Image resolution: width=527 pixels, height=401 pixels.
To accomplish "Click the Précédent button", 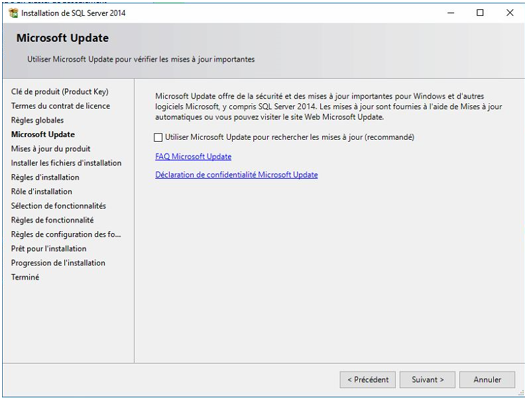I will click(368, 379).
